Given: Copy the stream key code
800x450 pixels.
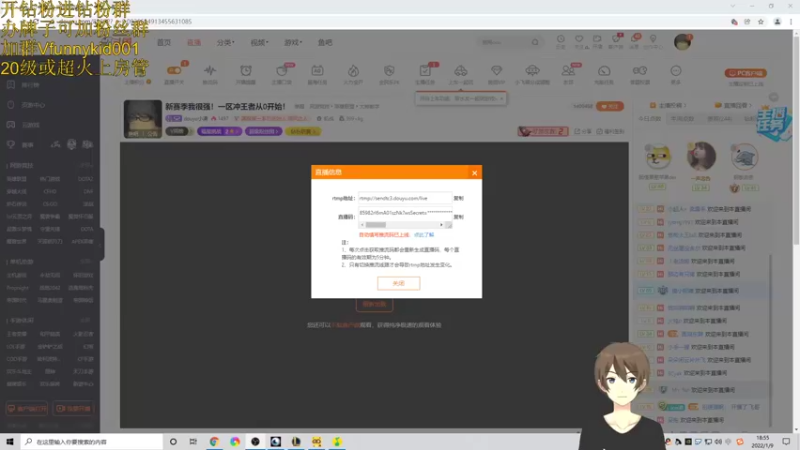Looking at the screenshot, I should pos(459,217).
